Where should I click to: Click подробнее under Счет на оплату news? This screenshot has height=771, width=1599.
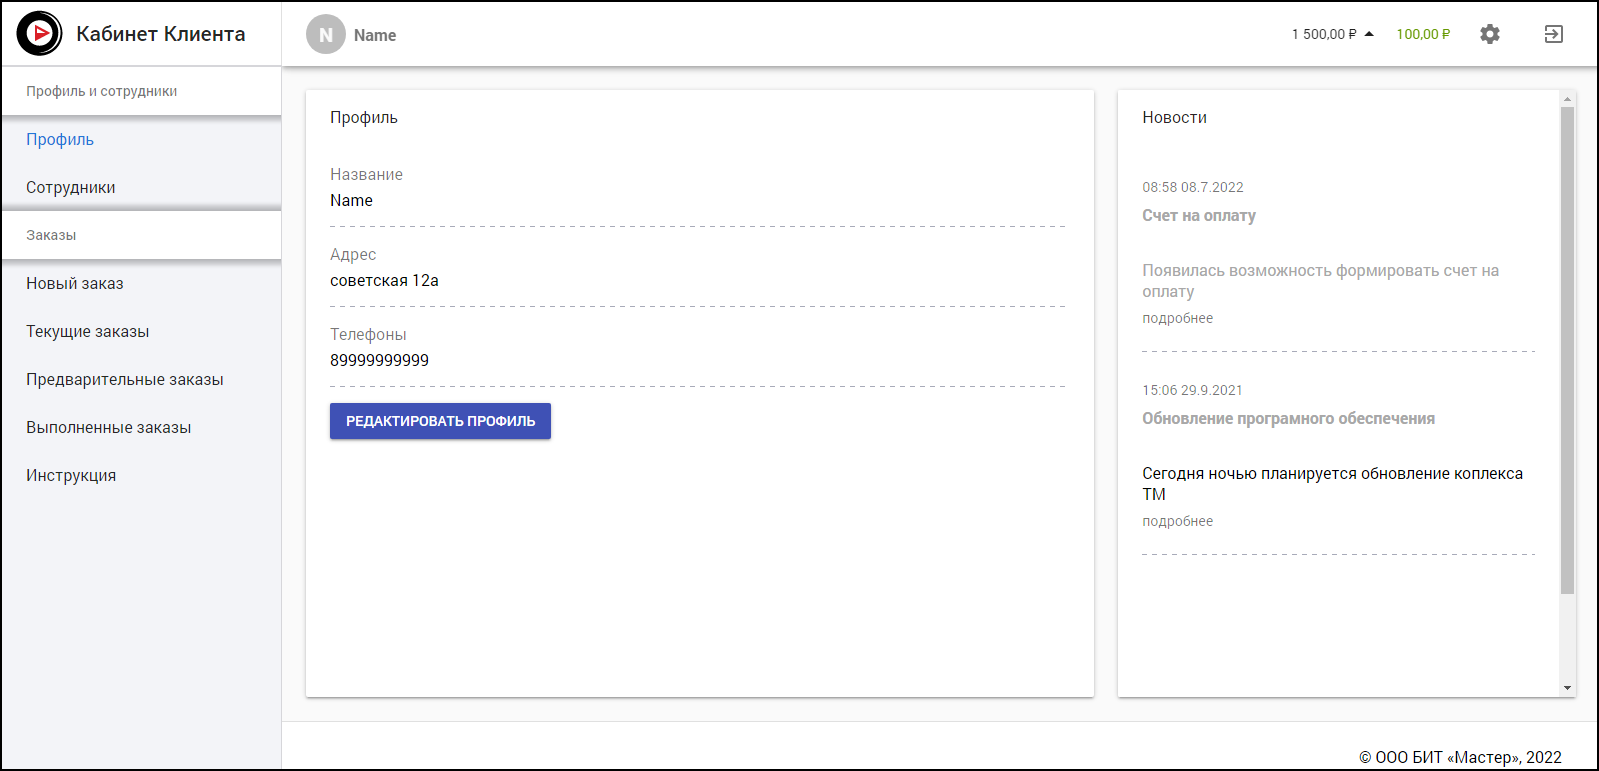1177,318
